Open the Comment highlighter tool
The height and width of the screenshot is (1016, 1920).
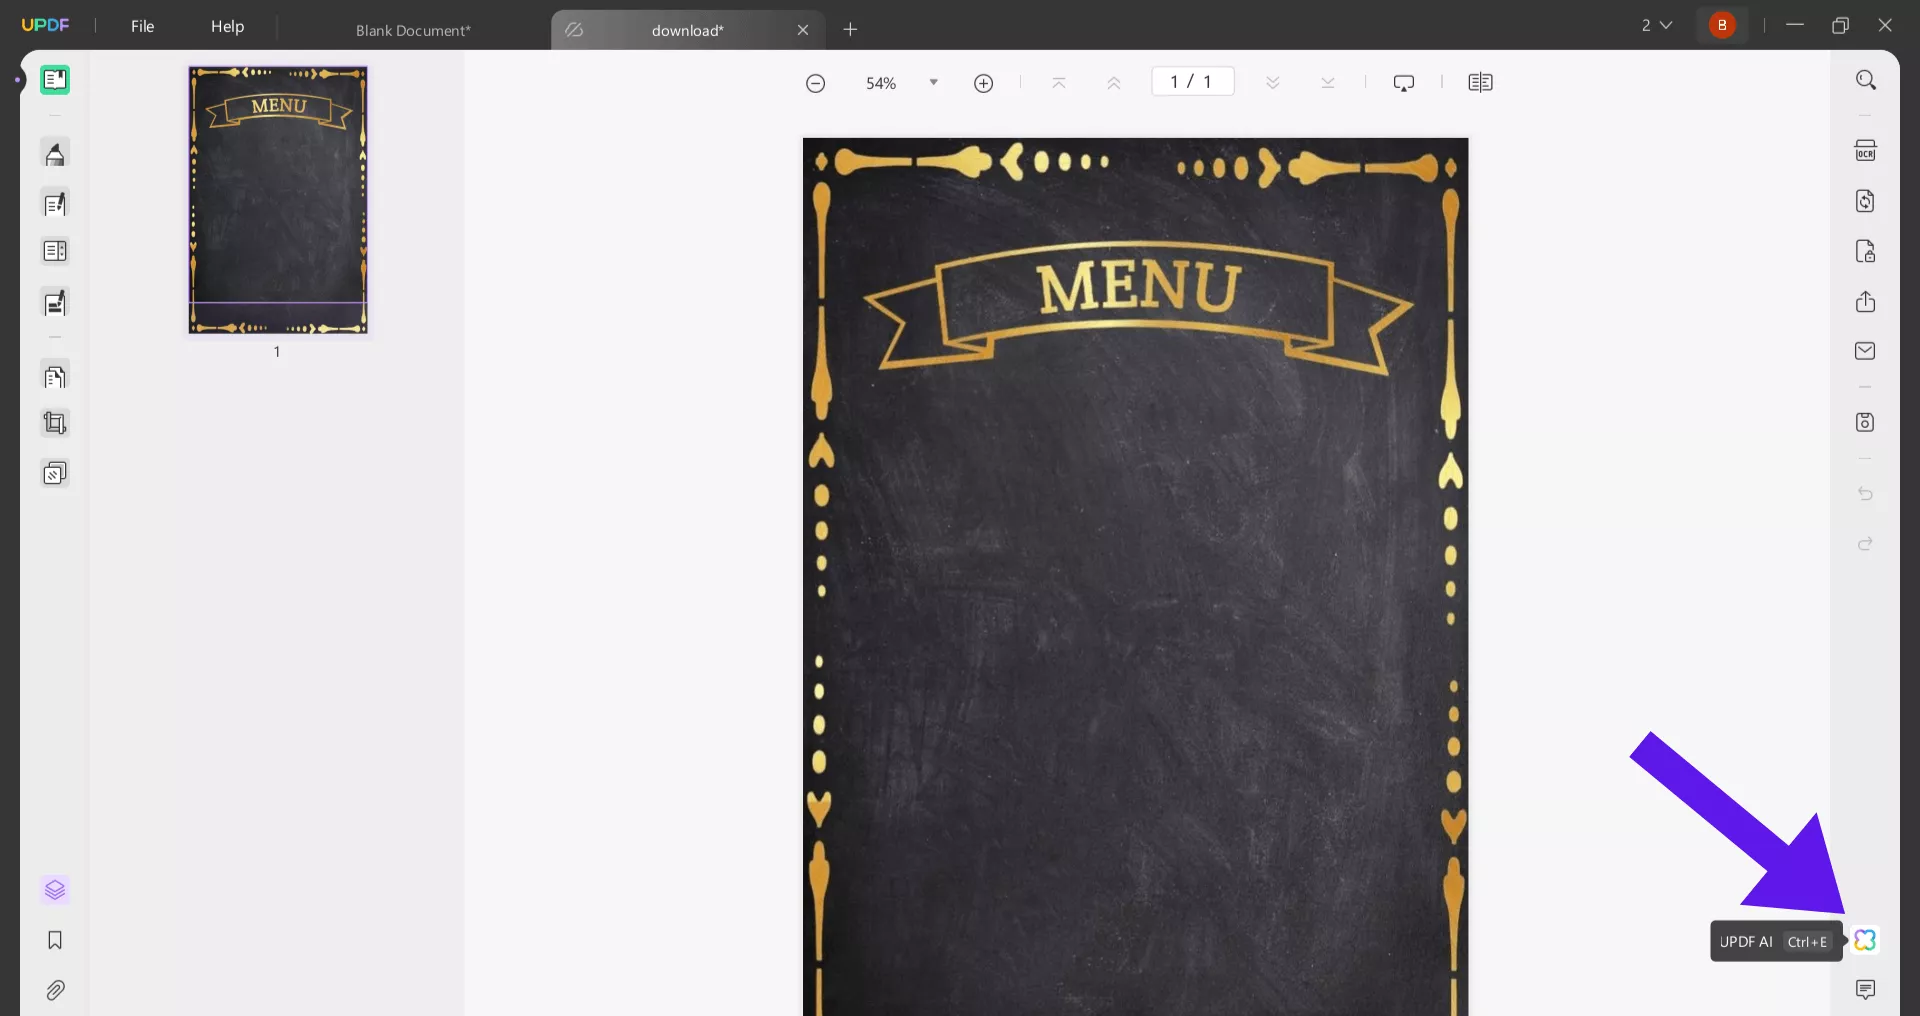tap(55, 154)
